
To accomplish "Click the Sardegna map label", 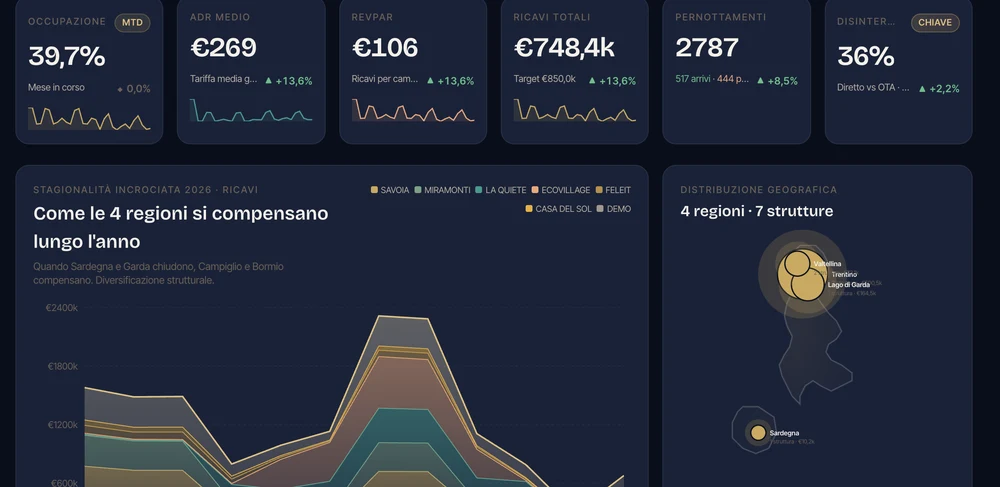I will coord(784,433).
